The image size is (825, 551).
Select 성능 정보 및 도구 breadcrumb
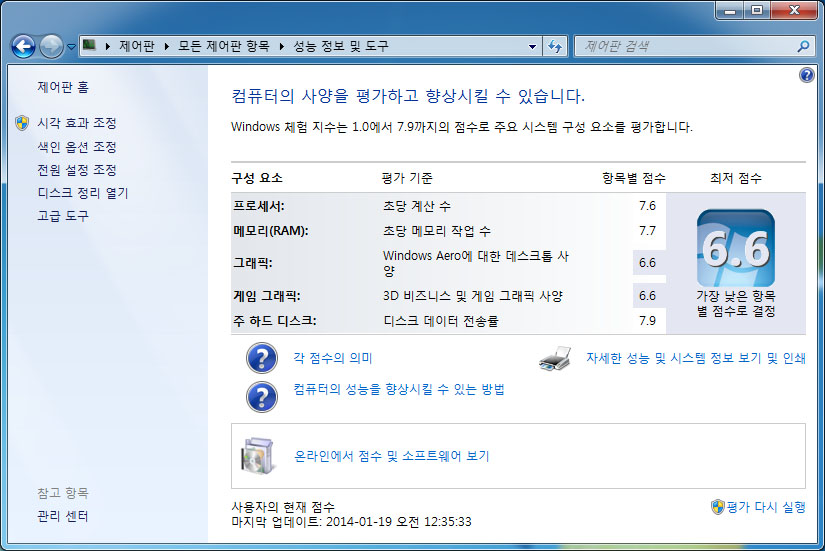click(x=341, y=46)
